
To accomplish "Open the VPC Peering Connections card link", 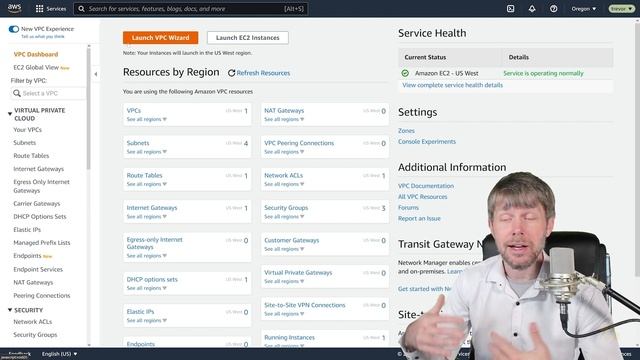I will (299, 143).
